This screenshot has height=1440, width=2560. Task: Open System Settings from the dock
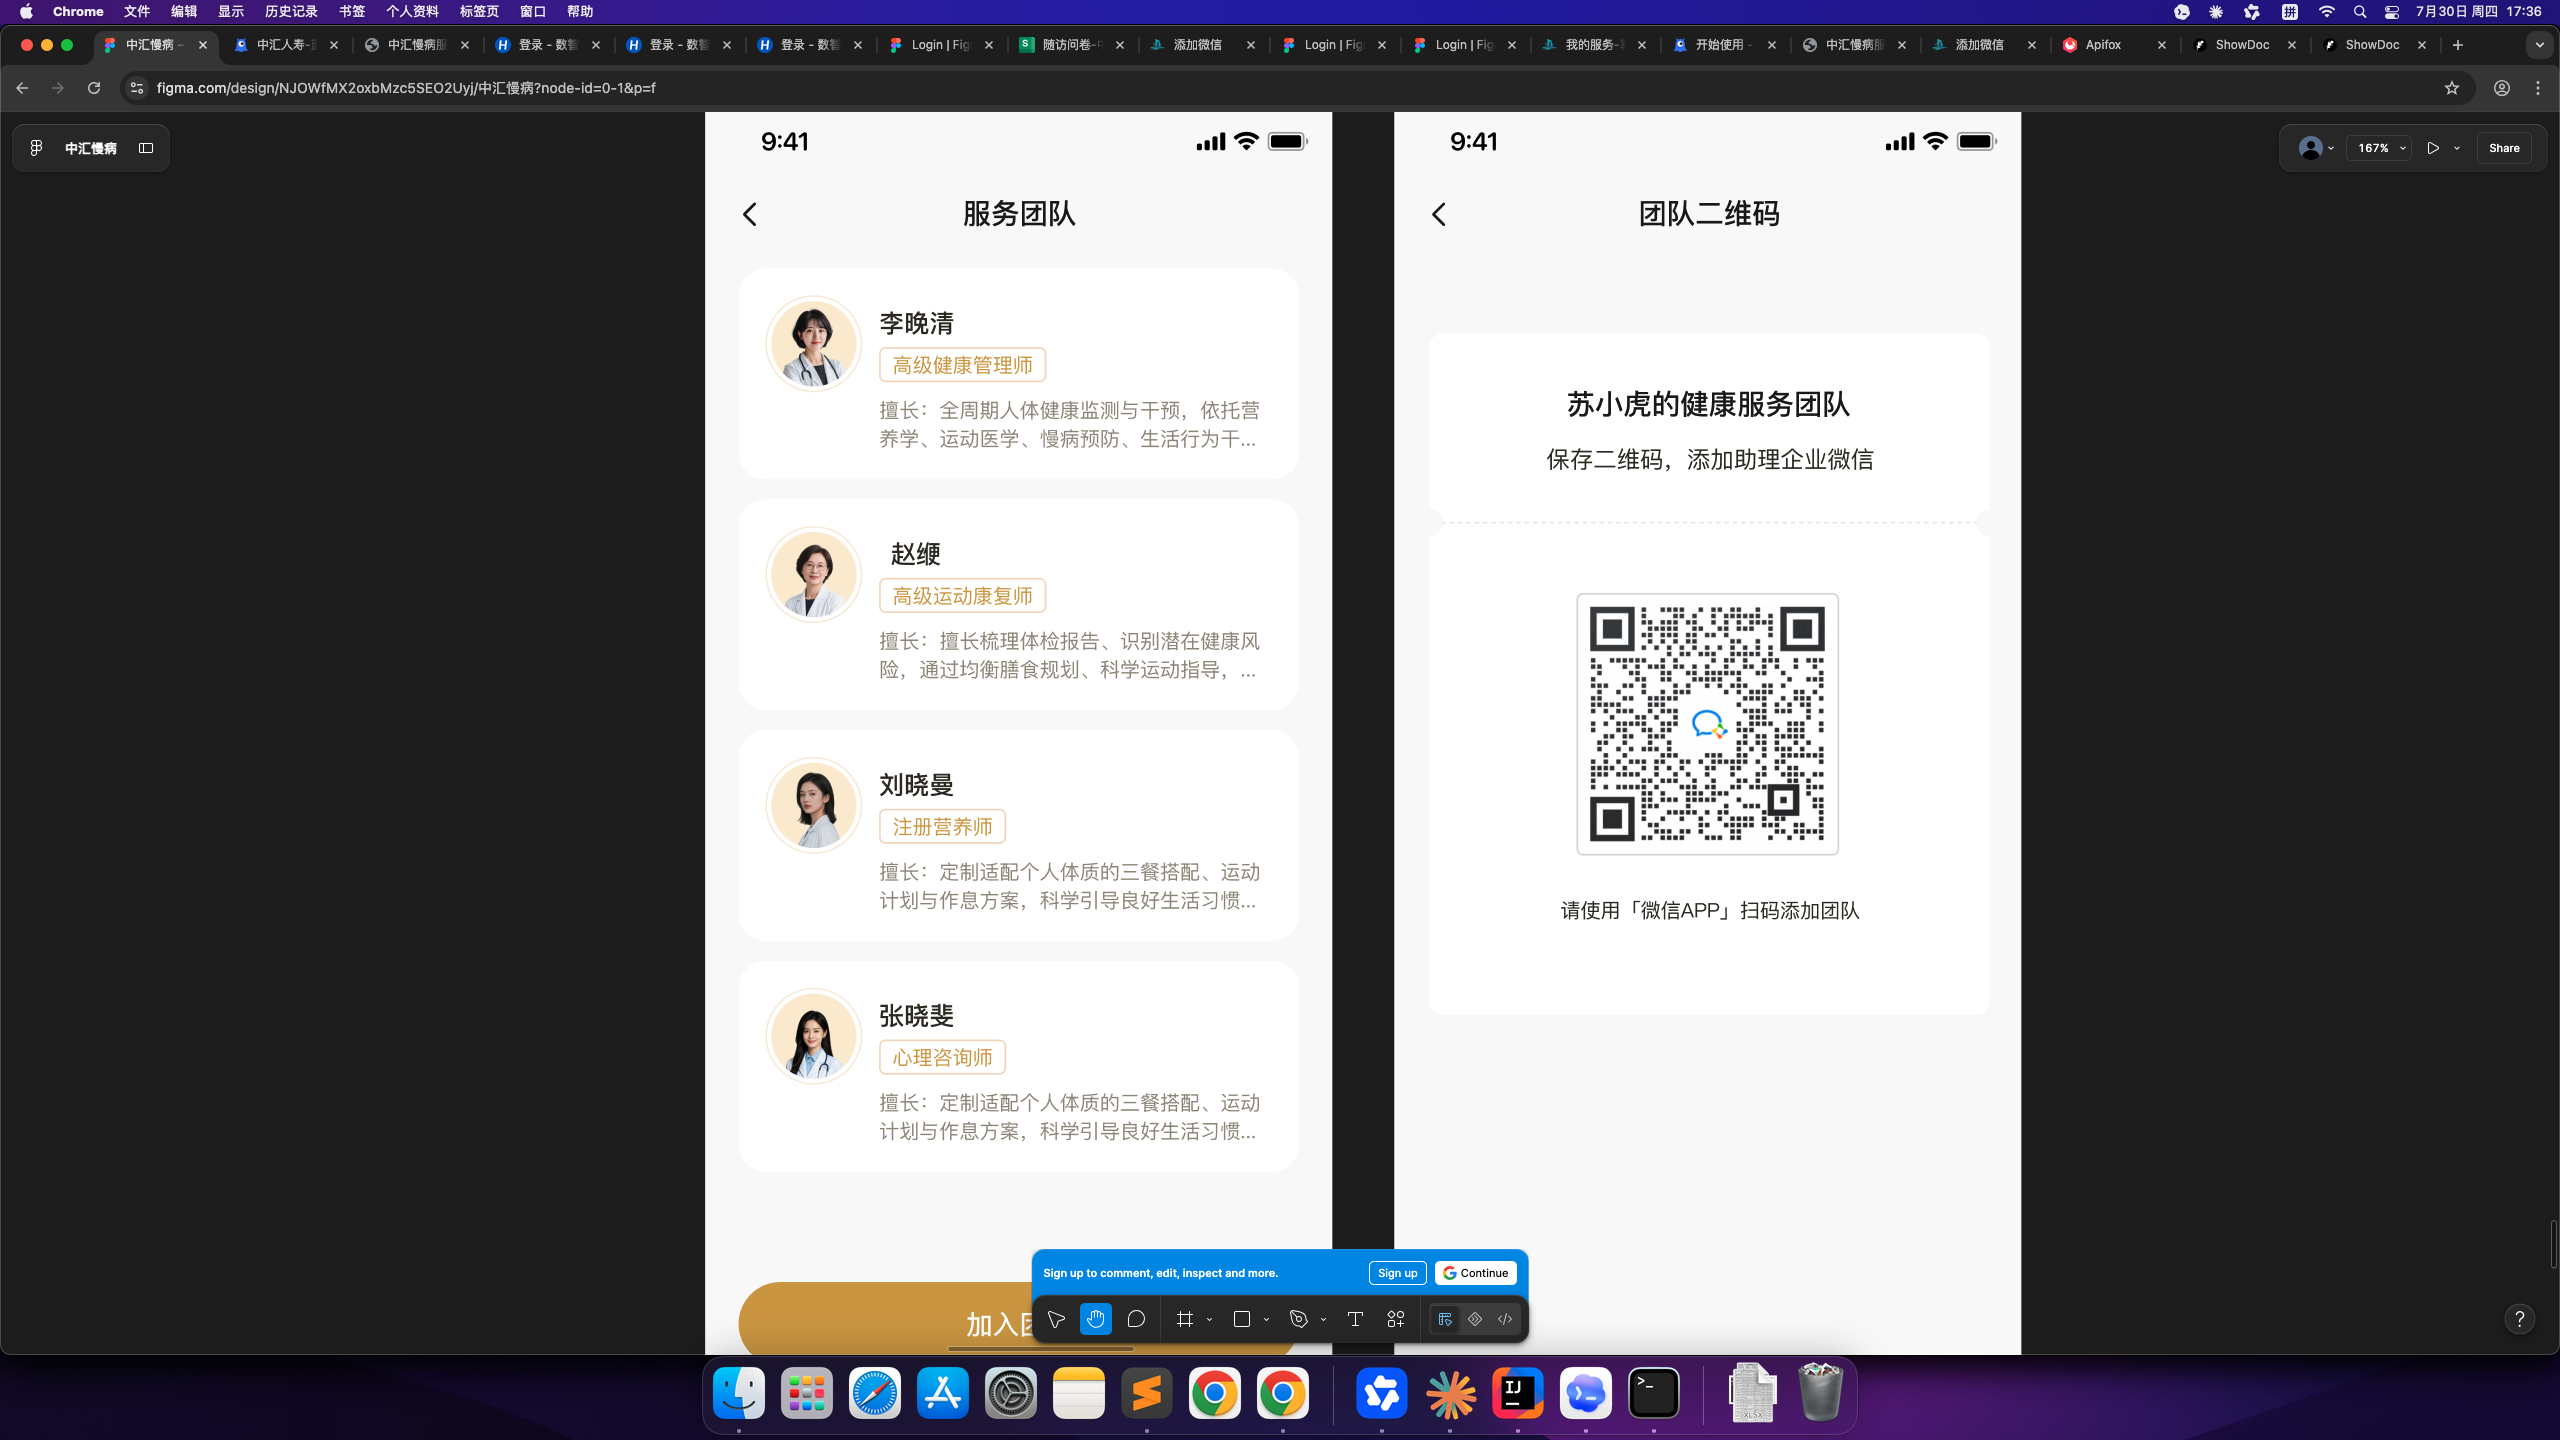pyautogui.click(x=1011, y=1393)
